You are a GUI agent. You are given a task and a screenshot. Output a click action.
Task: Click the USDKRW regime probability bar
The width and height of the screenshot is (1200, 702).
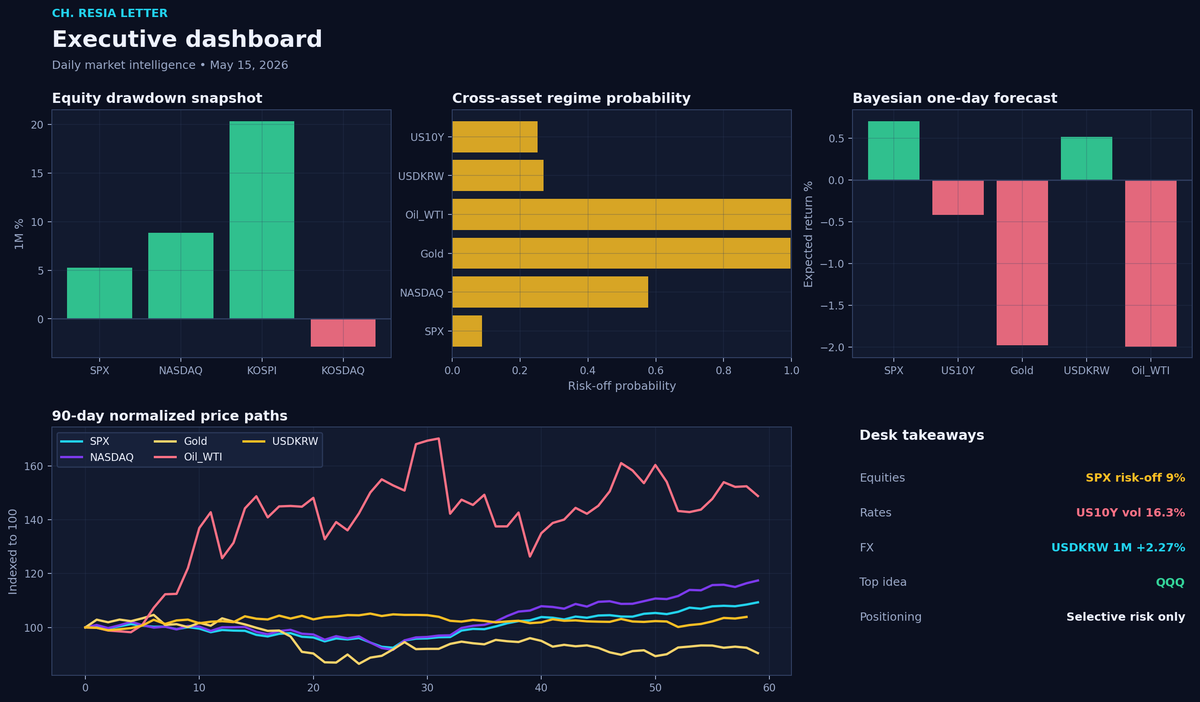point(498,176)
